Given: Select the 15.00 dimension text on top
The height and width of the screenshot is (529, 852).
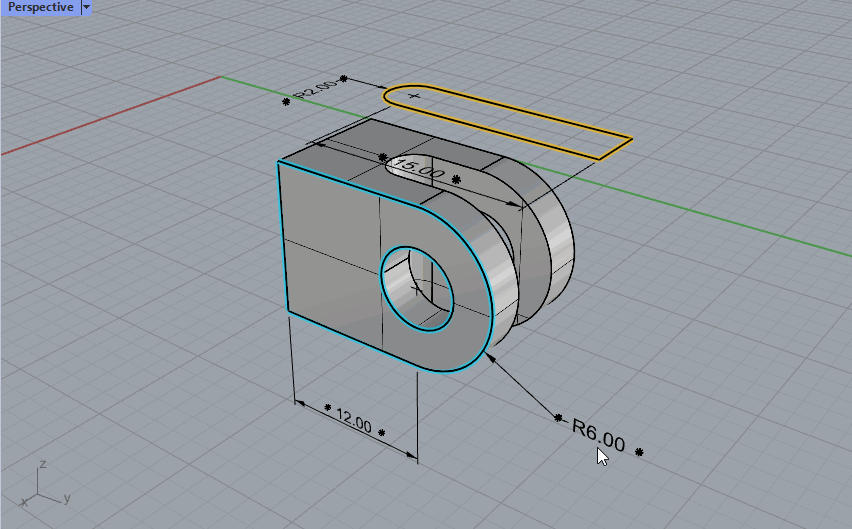Looking at the screenshot, I should pyautogui.click(x=418, y=171).
